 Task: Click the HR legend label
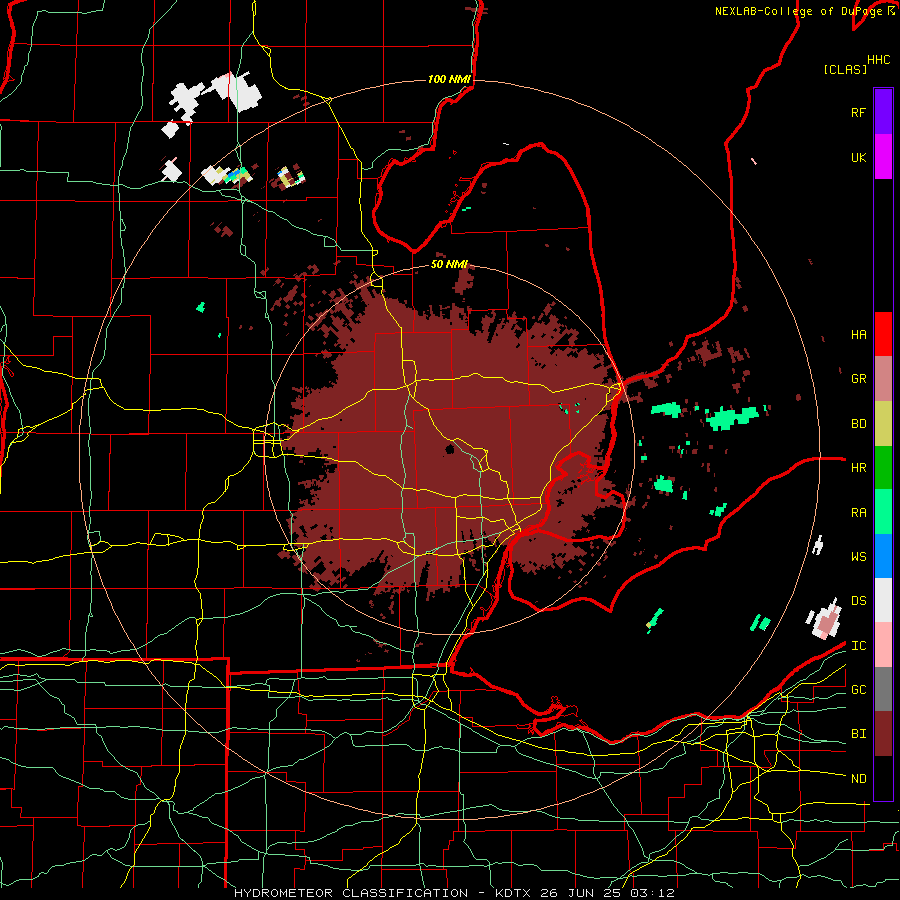858,468
